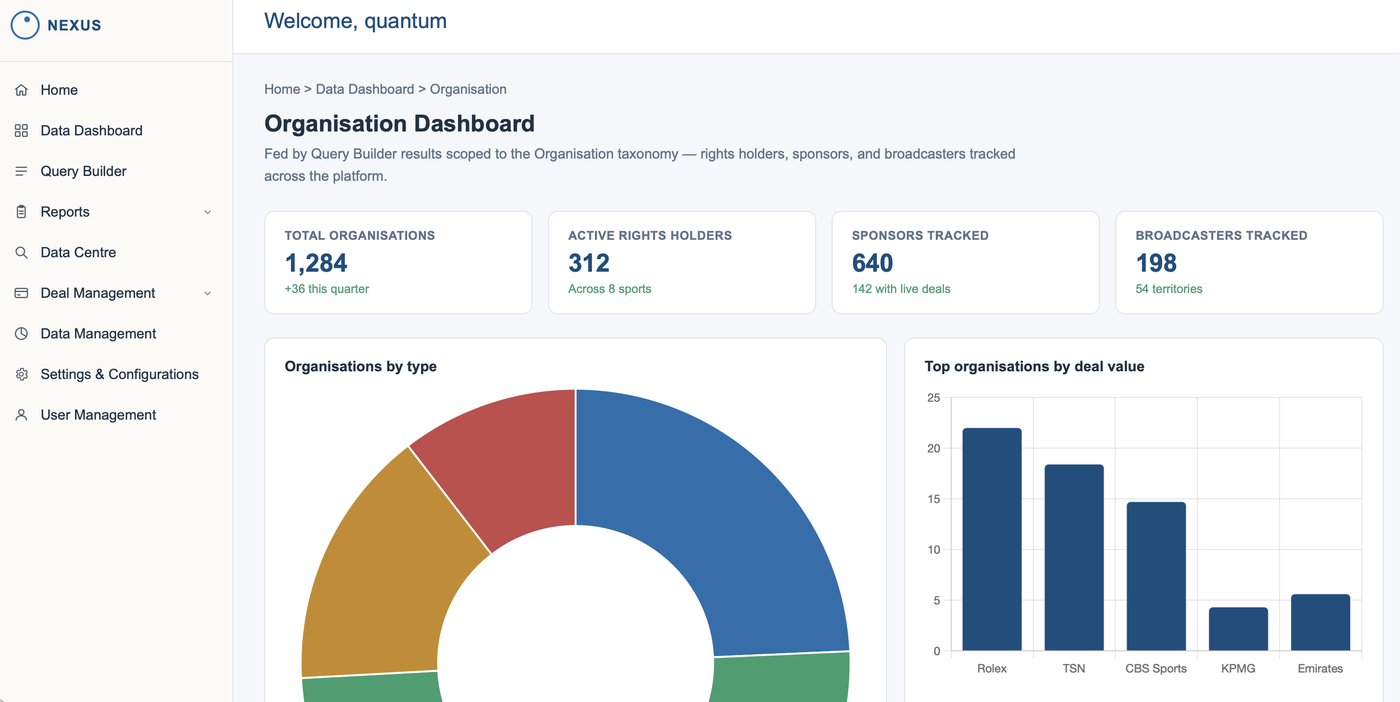Click the '142 with live deals' text
1400x702 pixels.
(901, 289)
